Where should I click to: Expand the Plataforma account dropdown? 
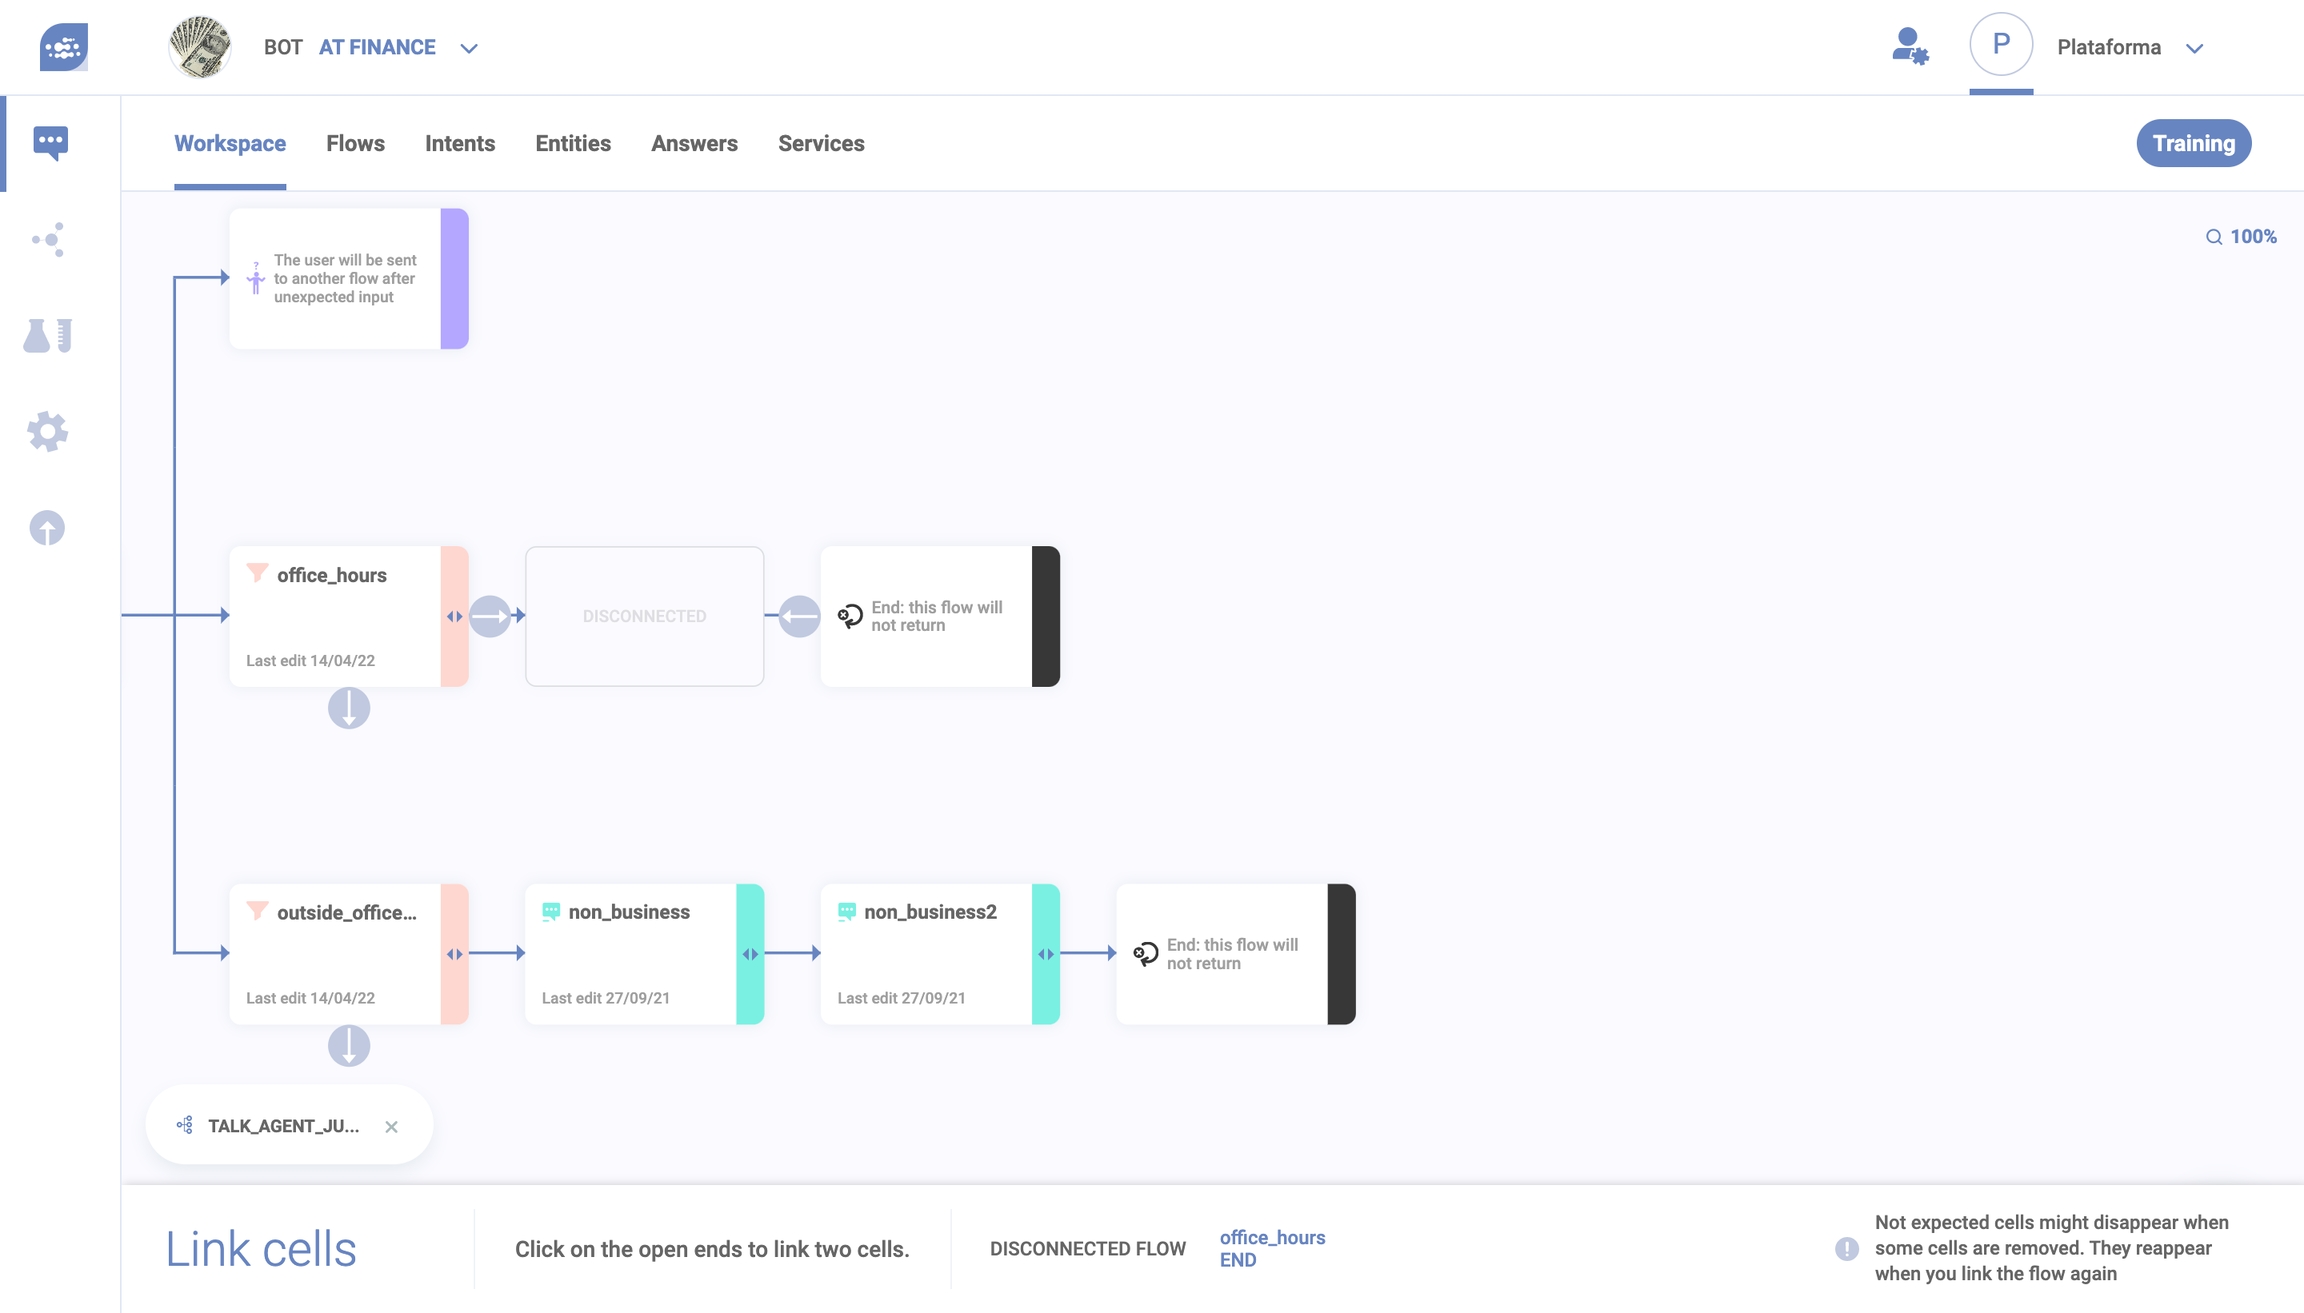pos(2195,48)
